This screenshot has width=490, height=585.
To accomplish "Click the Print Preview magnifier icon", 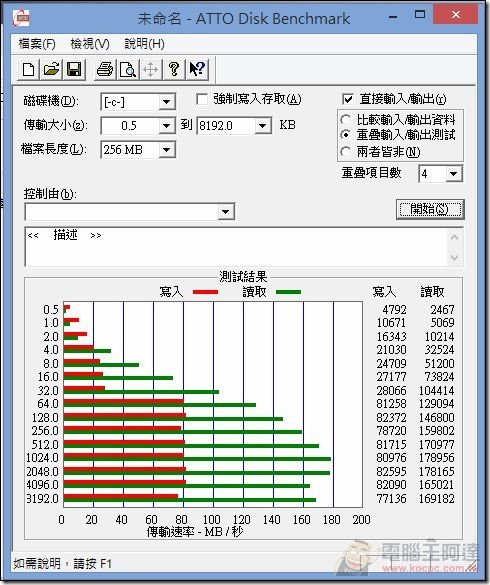I will 128,69.
